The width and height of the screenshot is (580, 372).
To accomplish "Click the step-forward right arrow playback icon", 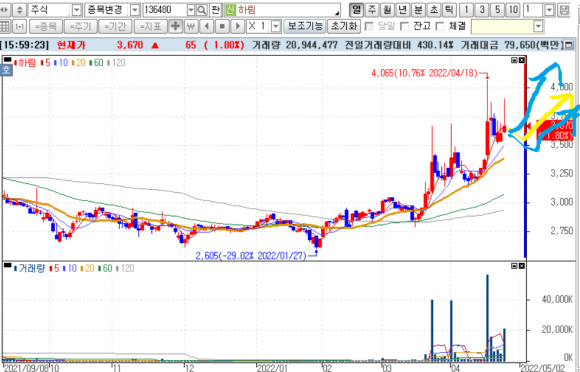I will pyautogui.click(x=237, y=26).
